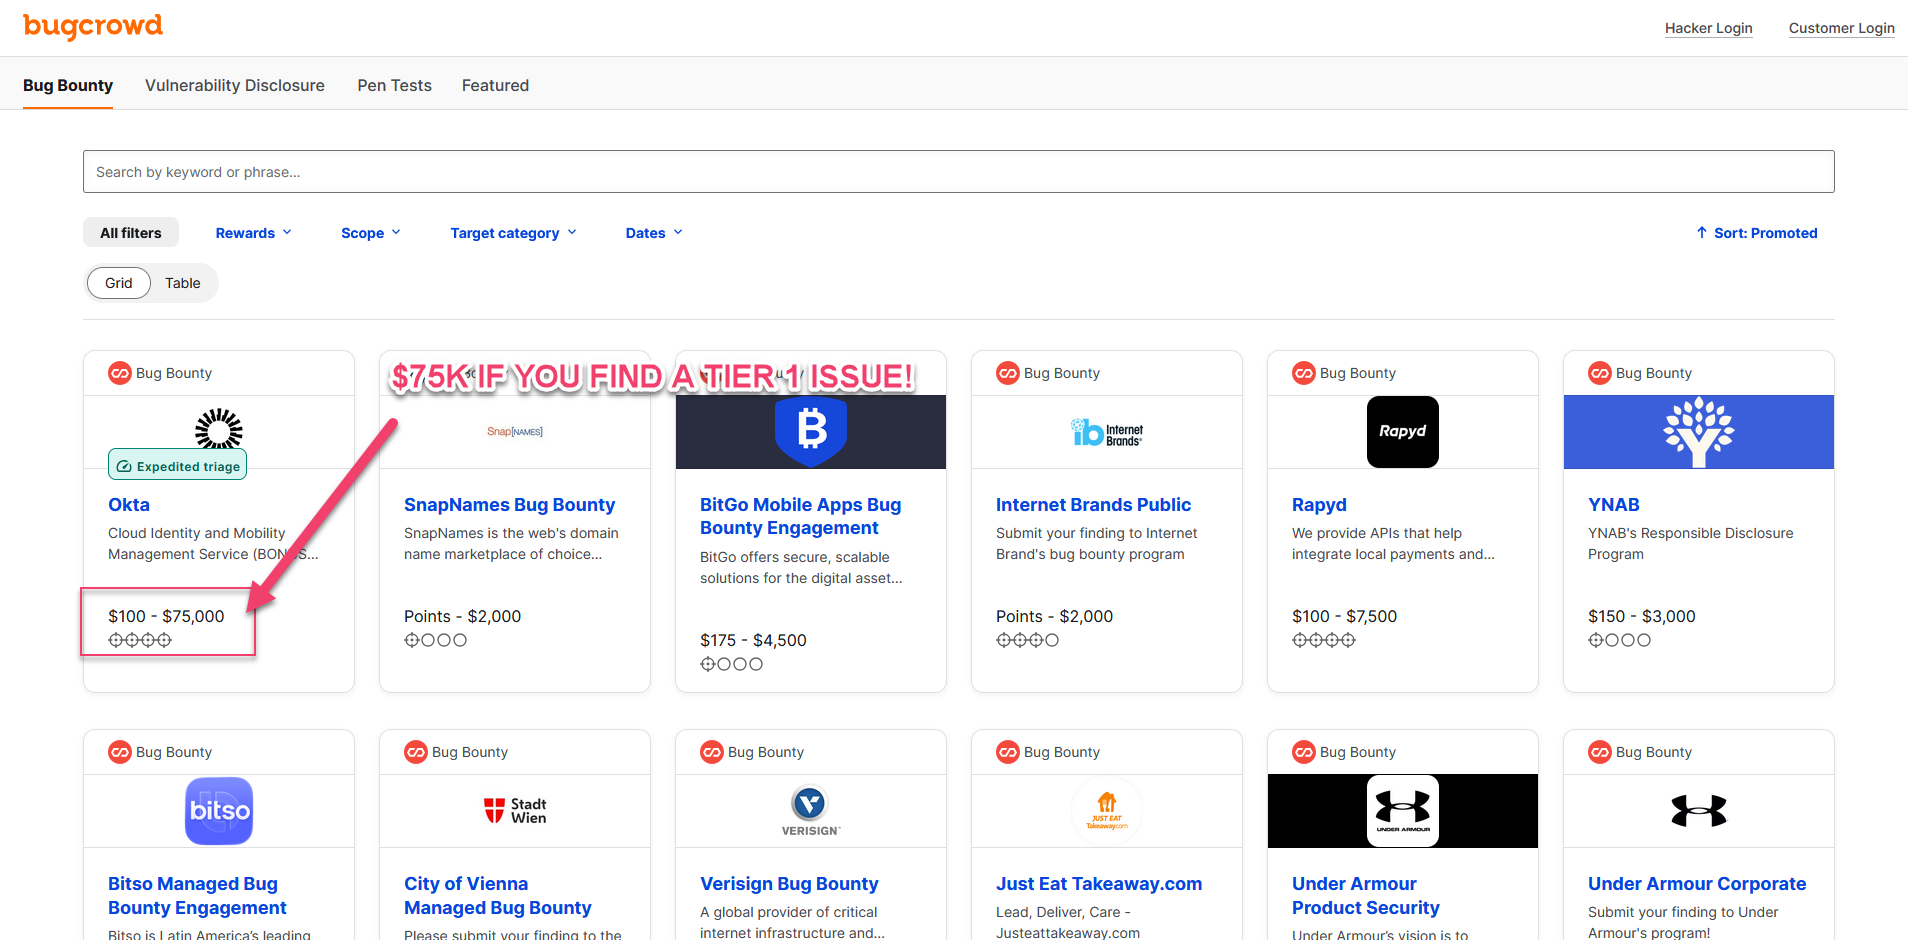Open City of Vienna Managed Bug Bounty
This screenshot has width=1908, height=940.
[498, 896]
